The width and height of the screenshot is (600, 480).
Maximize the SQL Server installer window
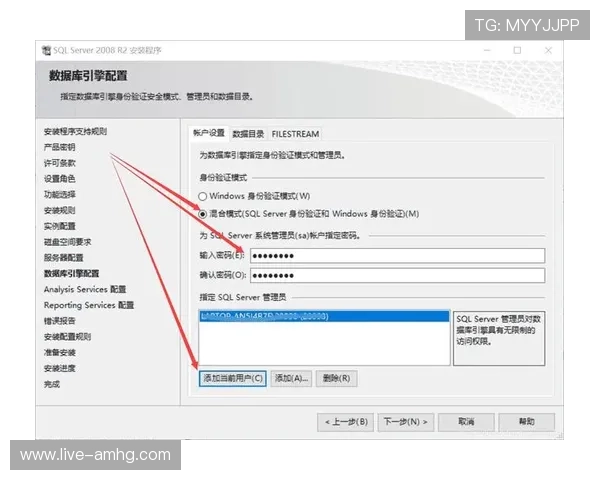pos(517,50)
